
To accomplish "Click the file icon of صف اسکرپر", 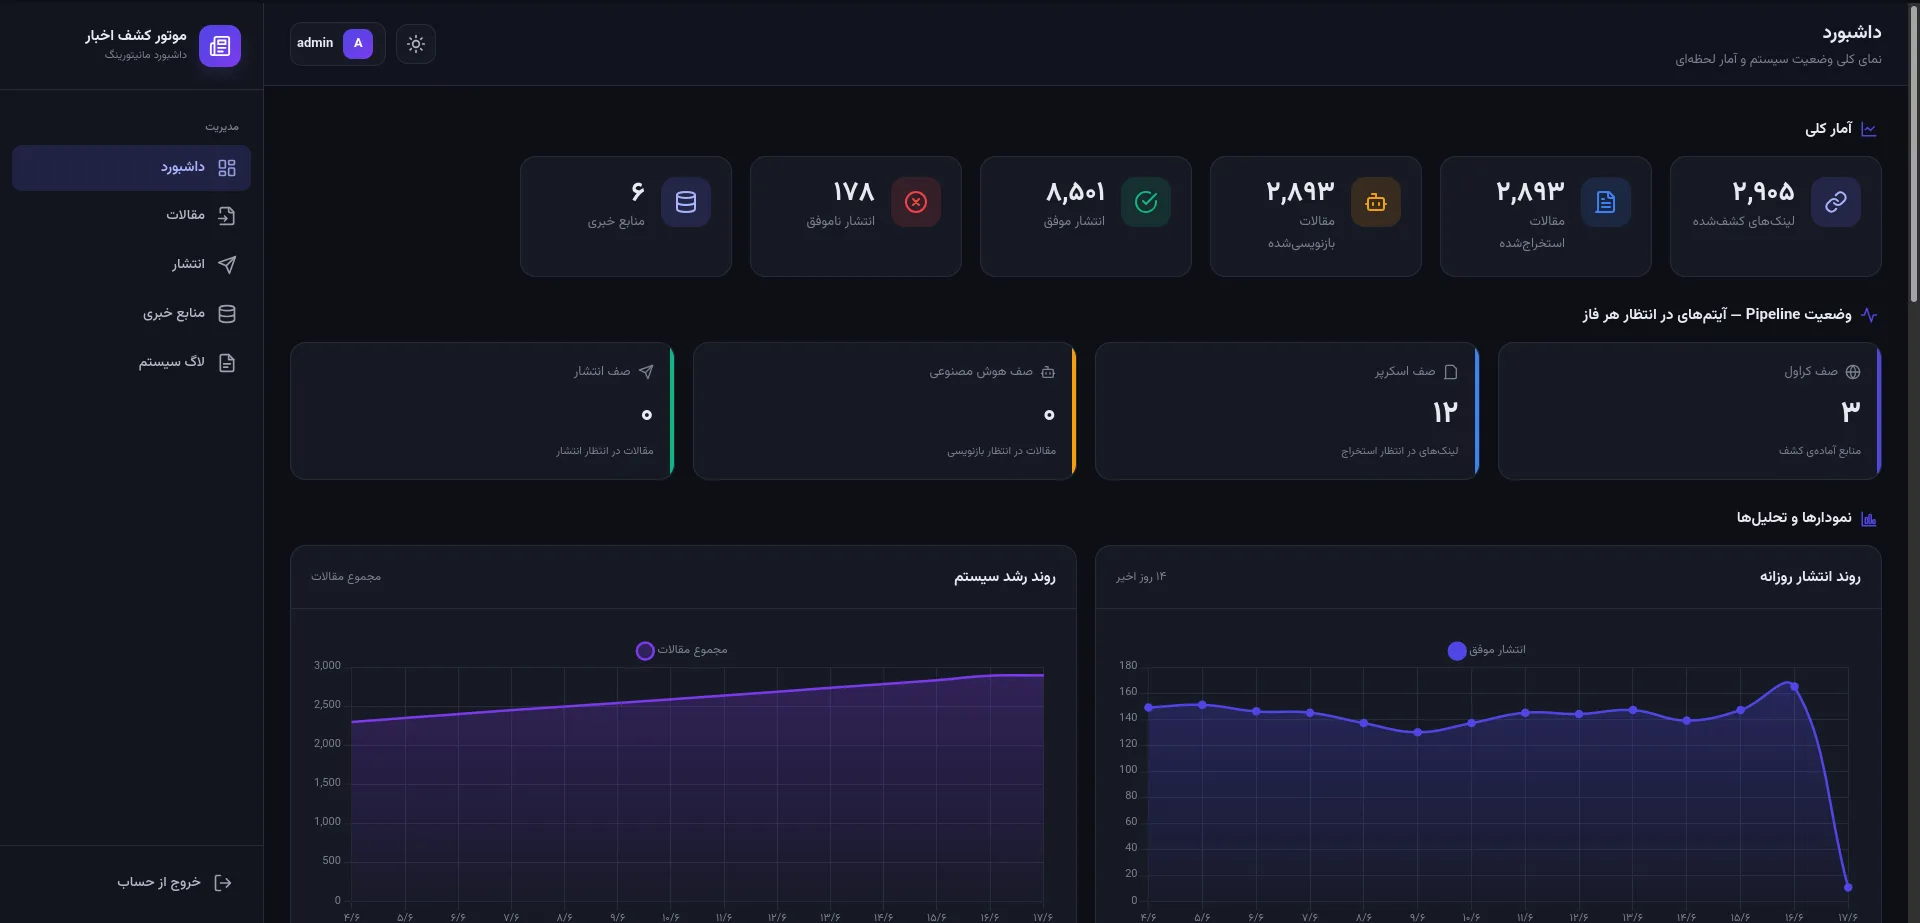I will click(1451, 372).
